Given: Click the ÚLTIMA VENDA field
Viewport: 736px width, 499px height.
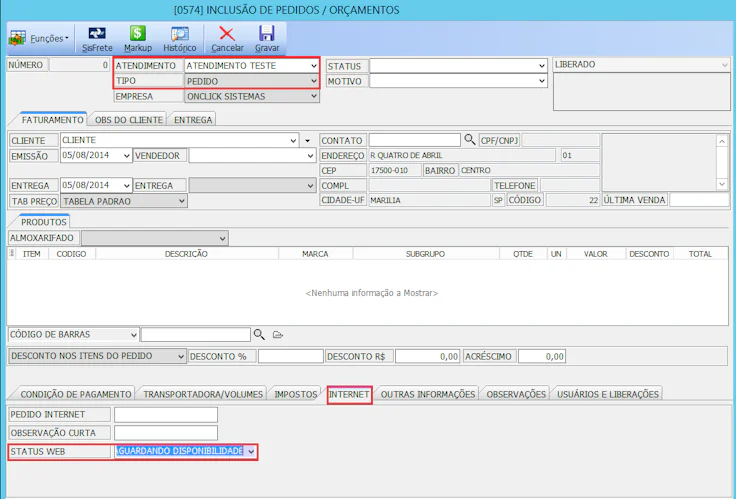Looking at the screenshot, I should tap(699, 200).
